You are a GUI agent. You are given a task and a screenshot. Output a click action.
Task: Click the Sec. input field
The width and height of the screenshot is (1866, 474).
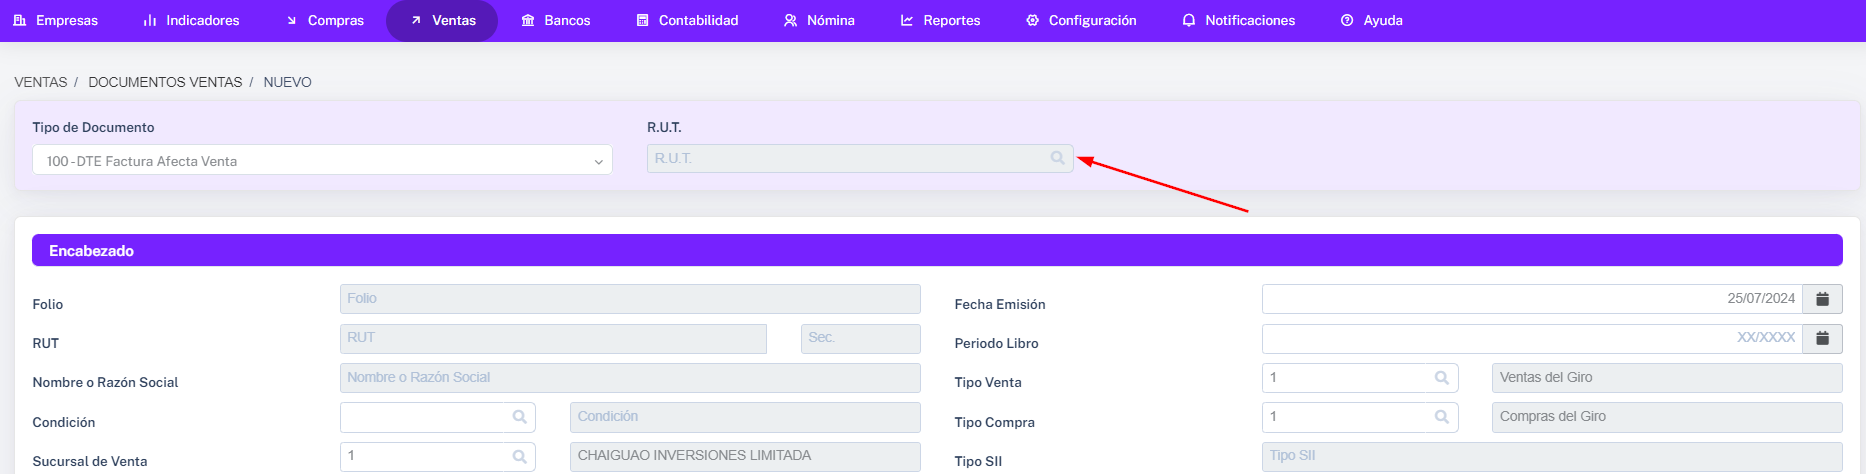pos(861,338)
